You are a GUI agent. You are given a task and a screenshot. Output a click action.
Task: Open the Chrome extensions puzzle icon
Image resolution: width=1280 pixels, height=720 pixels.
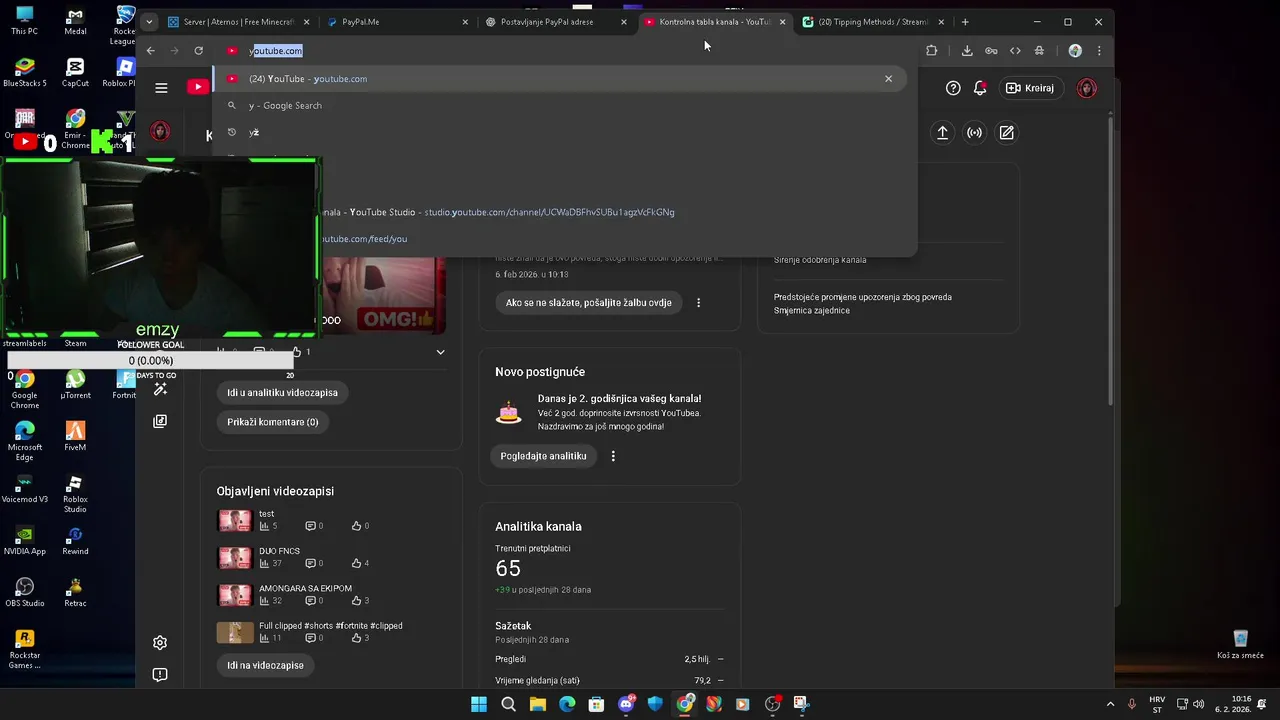932,50
